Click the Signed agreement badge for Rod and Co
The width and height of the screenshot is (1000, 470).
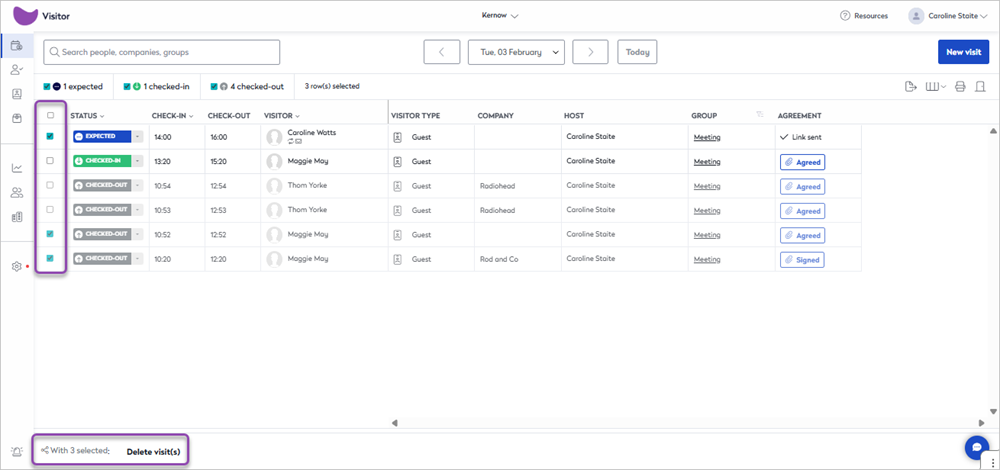click(x=802, y=260)
